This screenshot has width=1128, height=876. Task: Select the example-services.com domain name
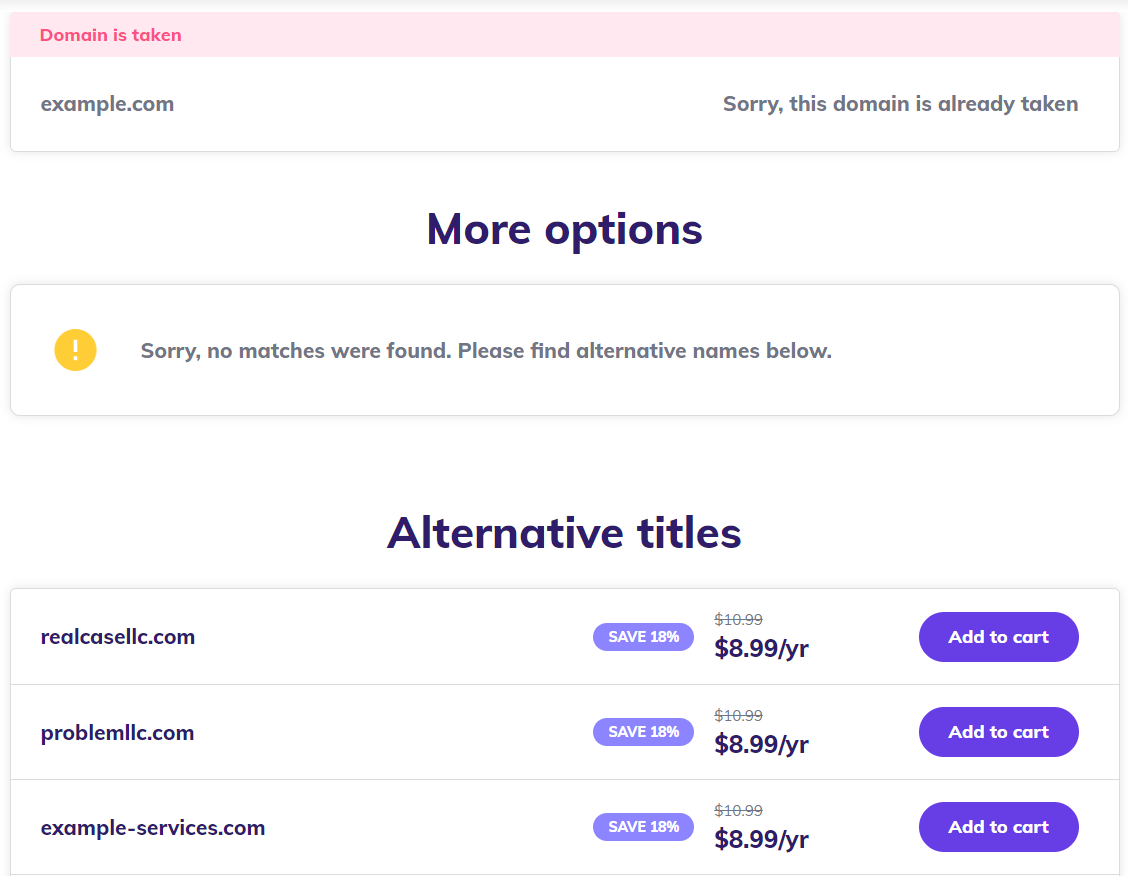coord(153,828)
